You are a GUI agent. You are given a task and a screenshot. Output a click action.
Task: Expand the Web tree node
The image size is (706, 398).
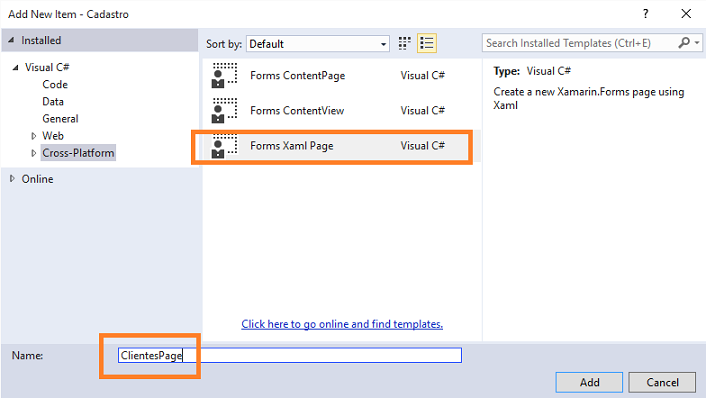point(34,136)
